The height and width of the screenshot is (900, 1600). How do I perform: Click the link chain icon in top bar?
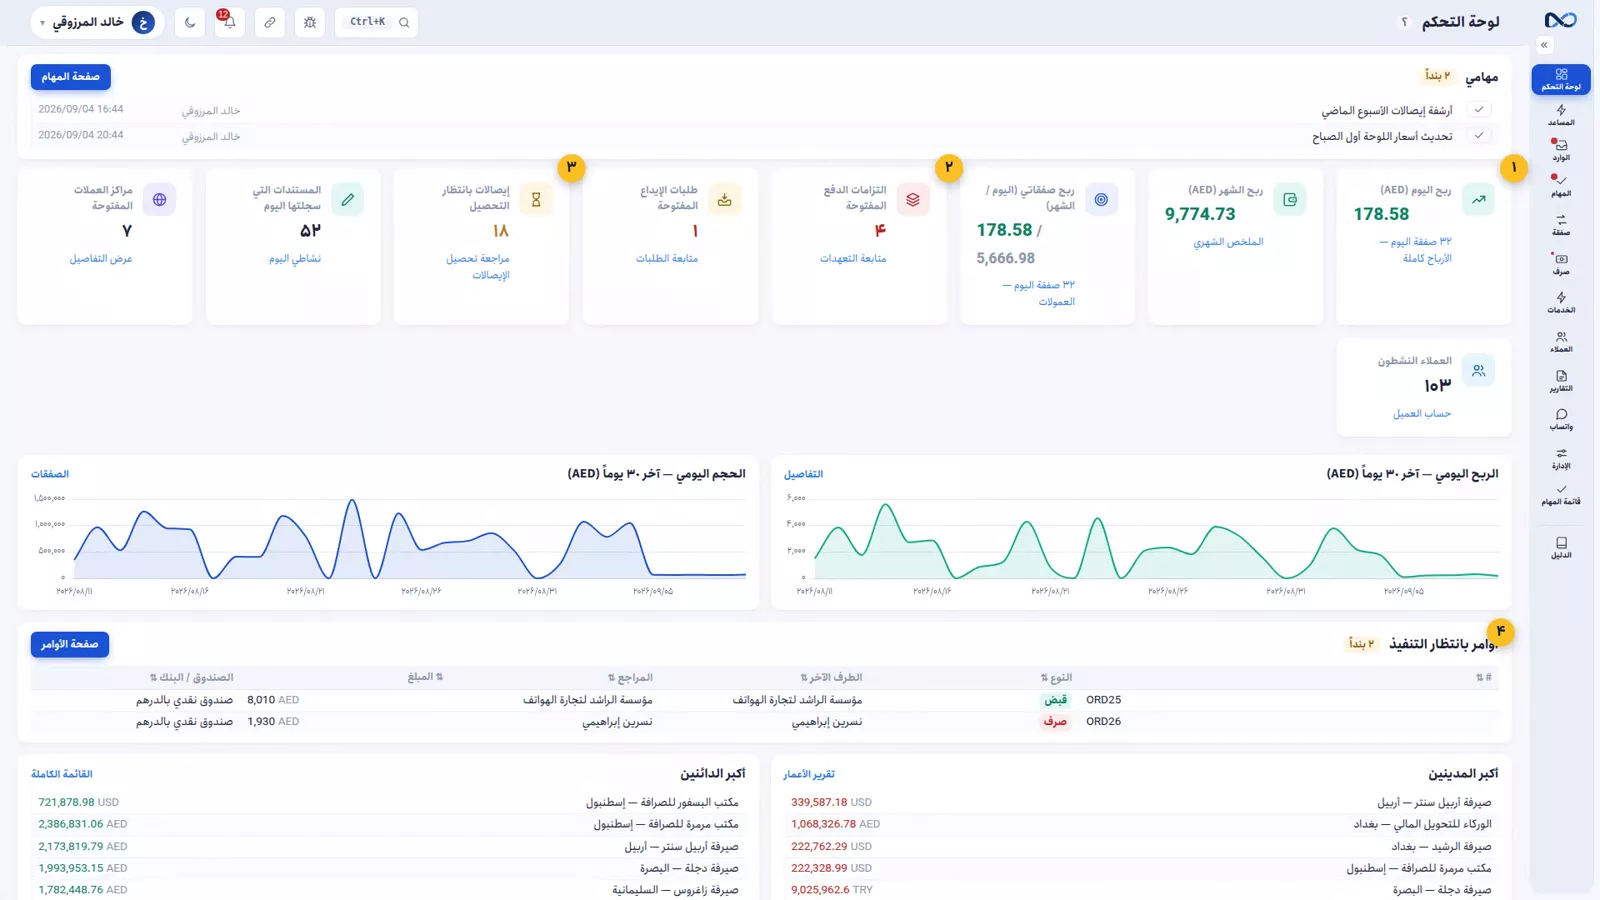tap(270, 22)
